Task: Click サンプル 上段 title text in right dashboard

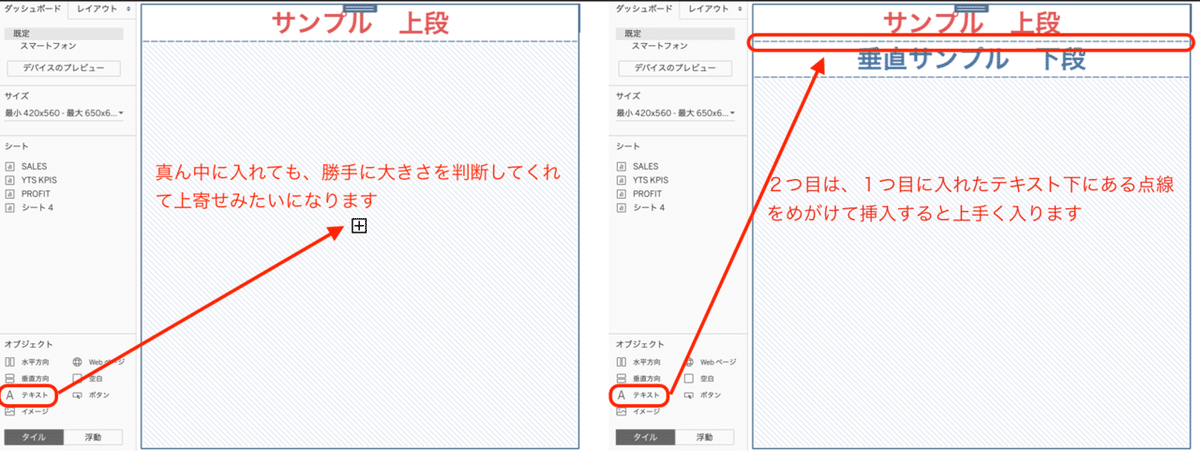Action: 972,21
